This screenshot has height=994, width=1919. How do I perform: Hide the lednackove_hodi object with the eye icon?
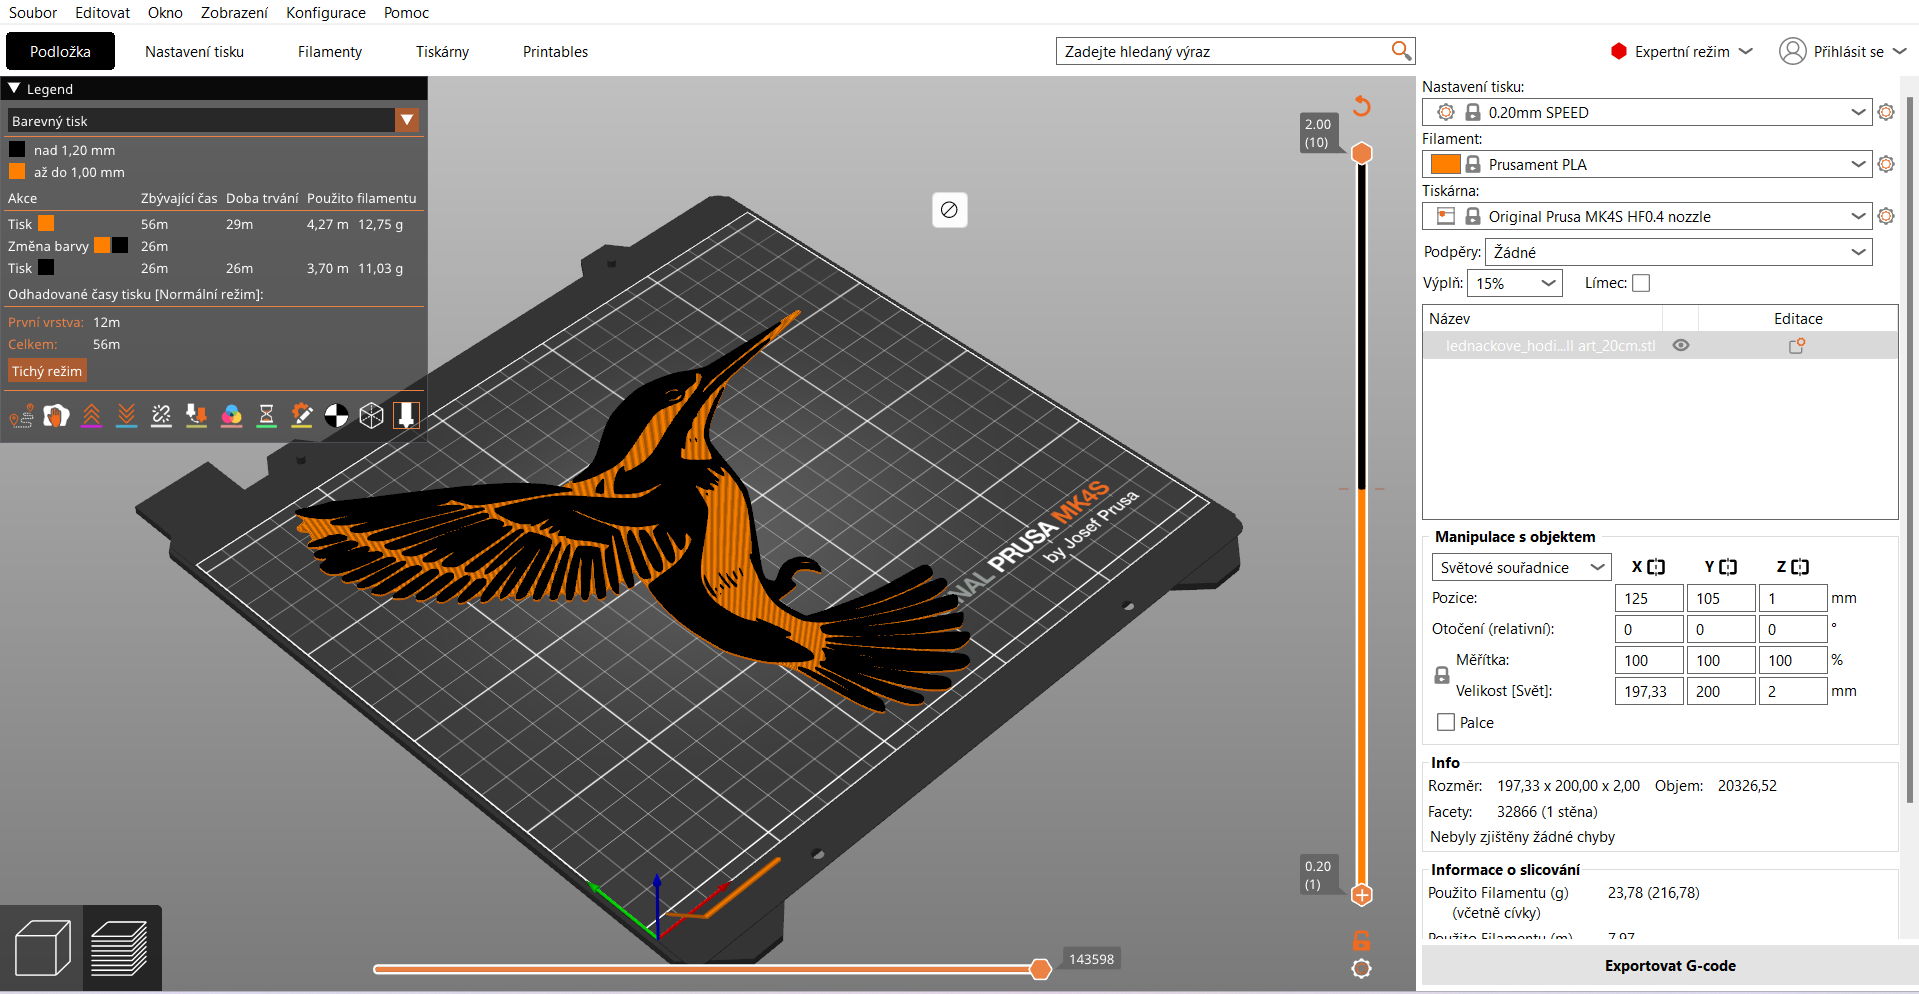click(x=1681, y=345)
